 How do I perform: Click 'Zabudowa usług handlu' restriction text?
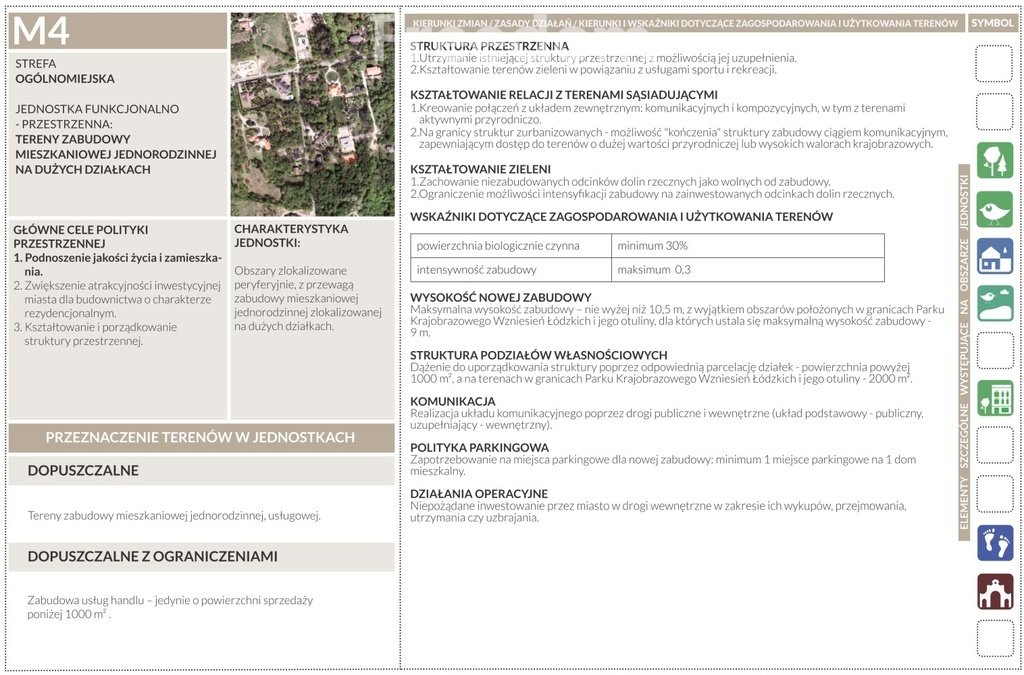tap(170, 607)
